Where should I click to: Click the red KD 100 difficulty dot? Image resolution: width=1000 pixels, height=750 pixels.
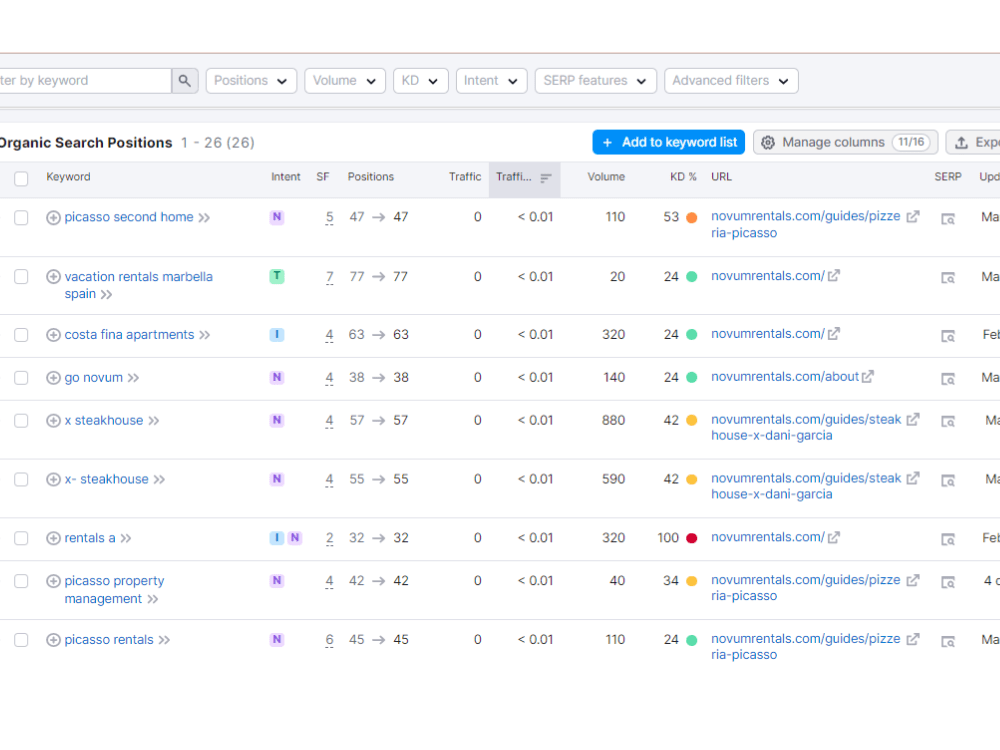(691, 538)
